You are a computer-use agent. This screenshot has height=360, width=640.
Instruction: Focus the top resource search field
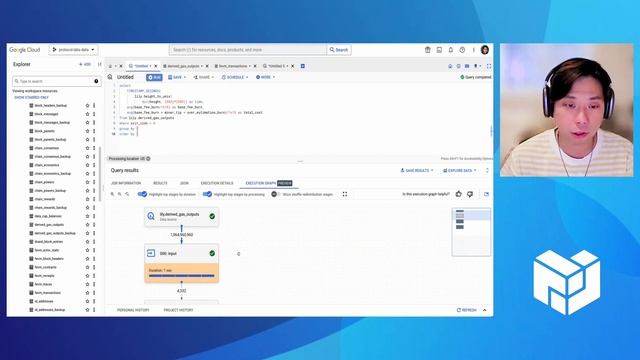click(248, 50)
